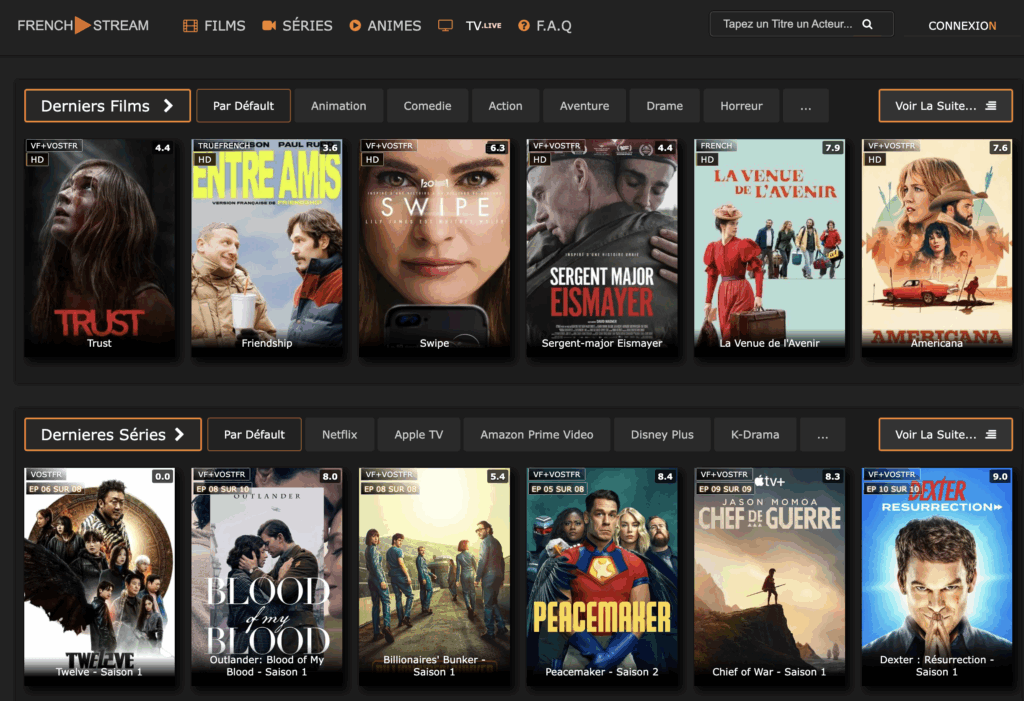1024x701 pixels.
Task: Click the F.A.Q question mark icon
Action: click(x=523, y=26)
